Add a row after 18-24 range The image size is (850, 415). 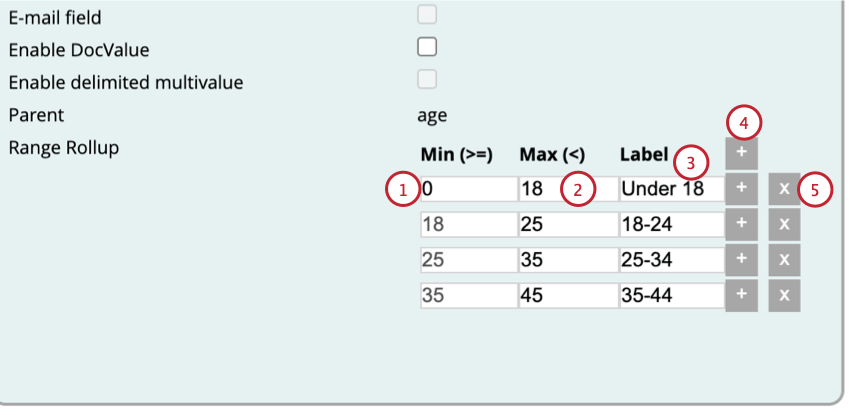point(741,224)
